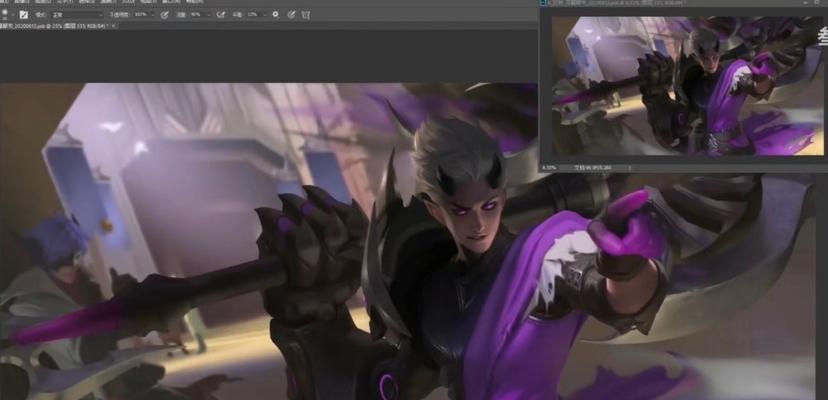Toggle pressure for size icon
Viewport: 828px width, 400px height.
coord(291,15)
